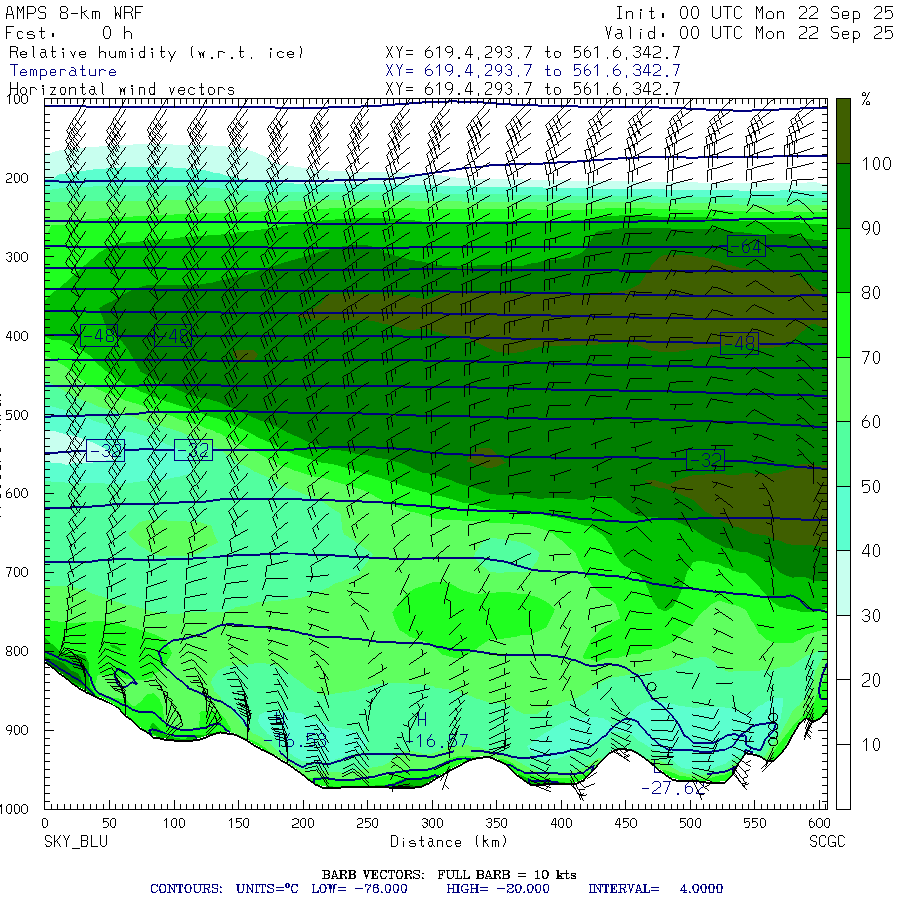Click distance axis tick "0"

click(x=45, y=823)
